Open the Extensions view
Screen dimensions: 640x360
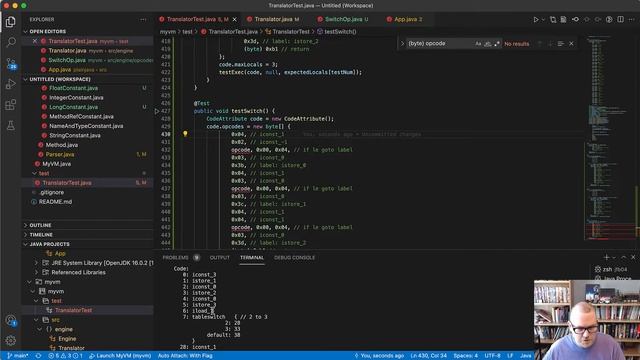pos(11,104)
